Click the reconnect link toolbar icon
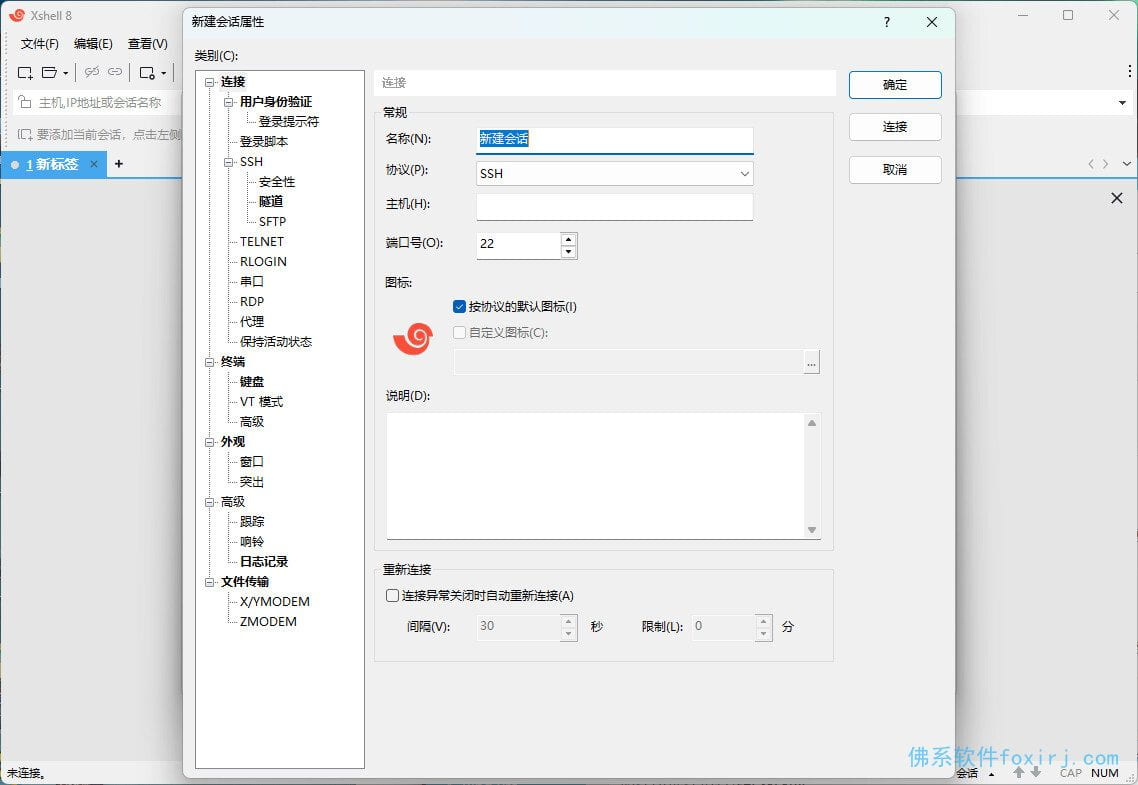 pyautogui.click(x=115, y=72)
